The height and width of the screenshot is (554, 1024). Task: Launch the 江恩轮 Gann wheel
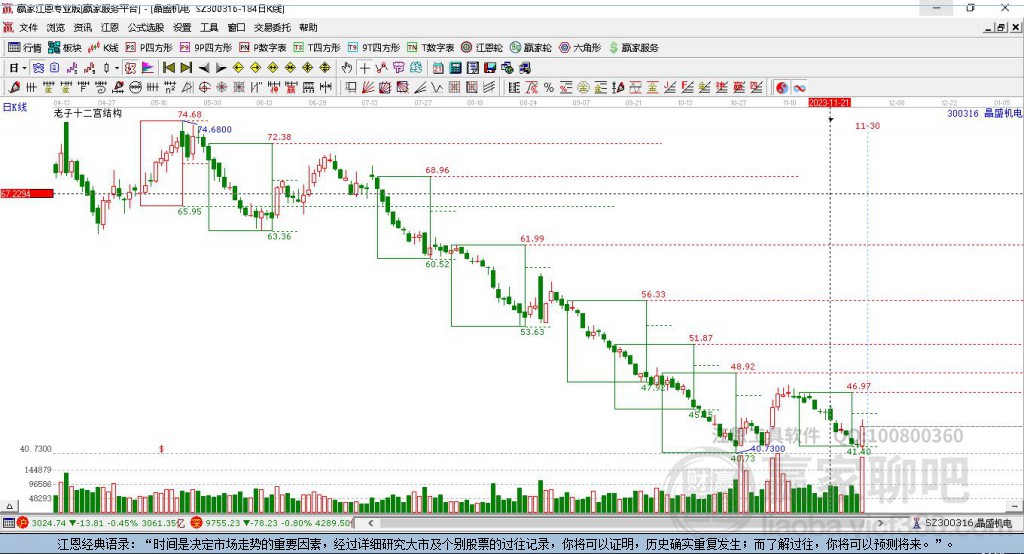coord(482,48)
